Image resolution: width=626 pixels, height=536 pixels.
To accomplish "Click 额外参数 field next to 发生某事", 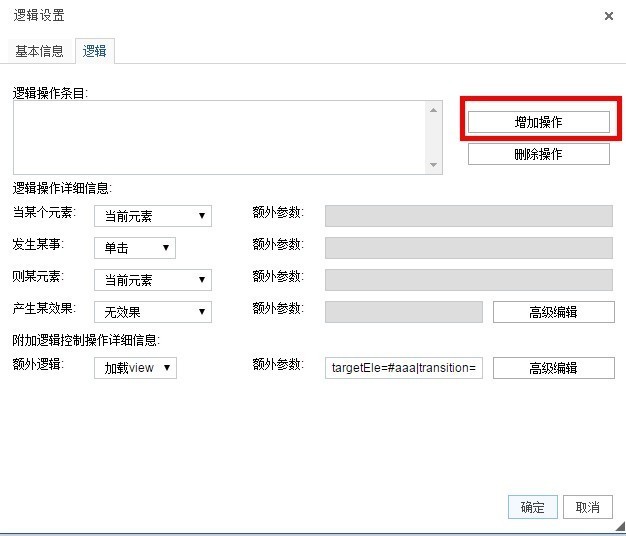I will pyautogui.click(x=469, y=248).
